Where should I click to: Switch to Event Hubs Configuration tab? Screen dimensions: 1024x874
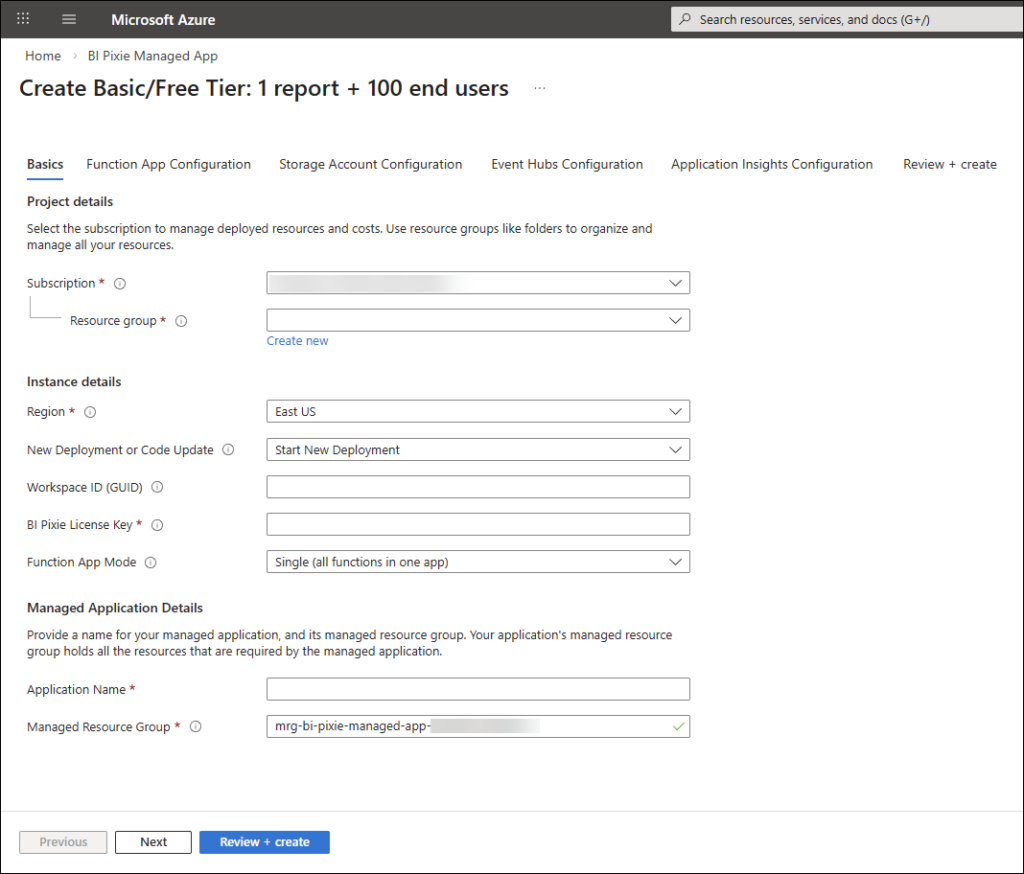pyautogui.click(x=567, y=164)
